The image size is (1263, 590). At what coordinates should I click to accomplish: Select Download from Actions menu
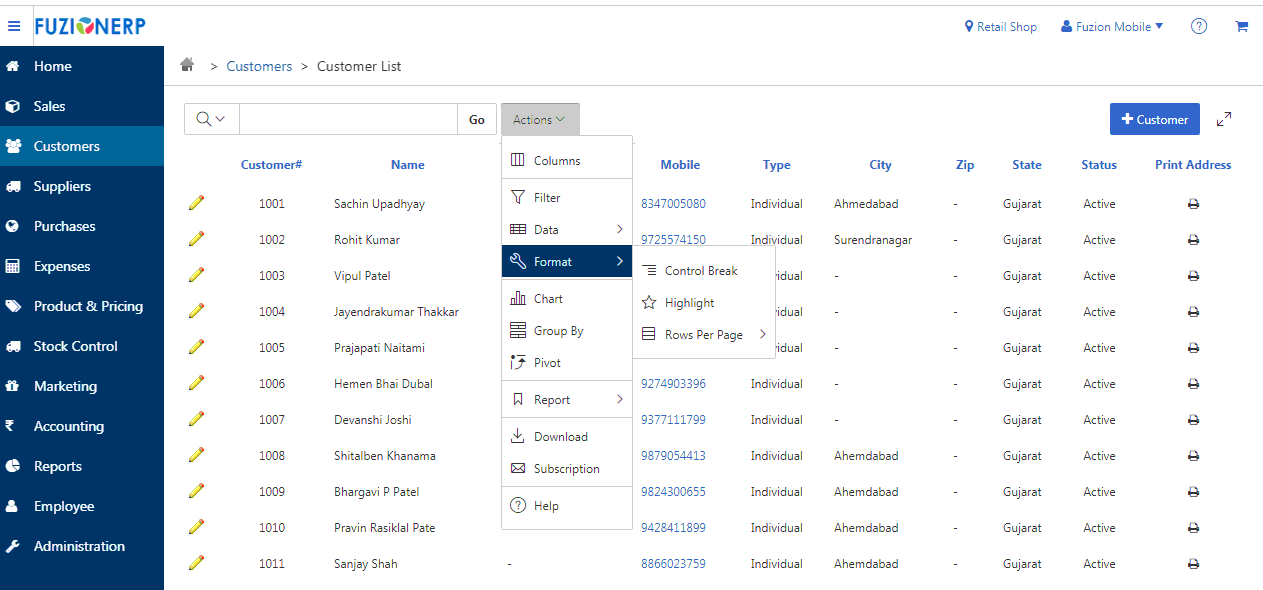point(560,437)
